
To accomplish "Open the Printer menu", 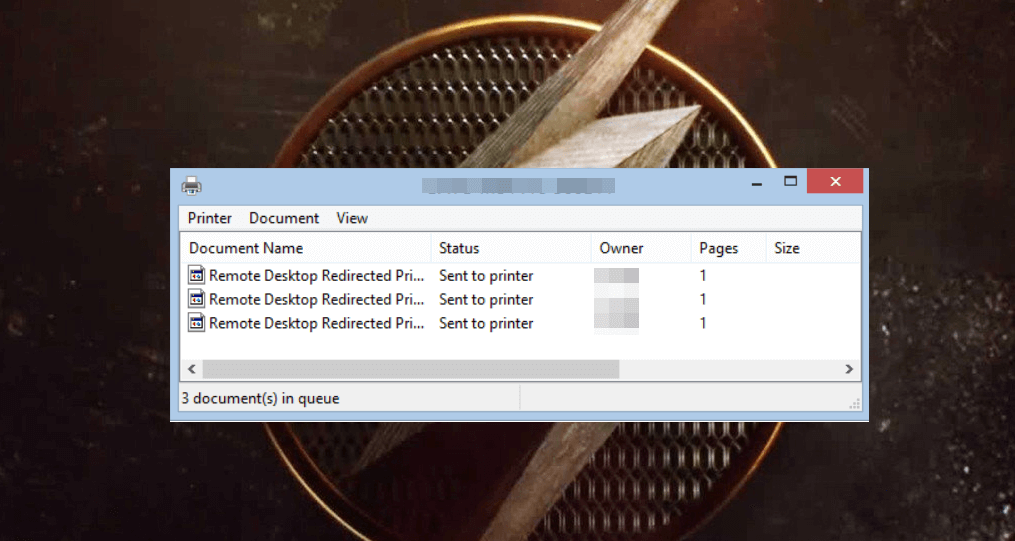I will tap(210, 218).
